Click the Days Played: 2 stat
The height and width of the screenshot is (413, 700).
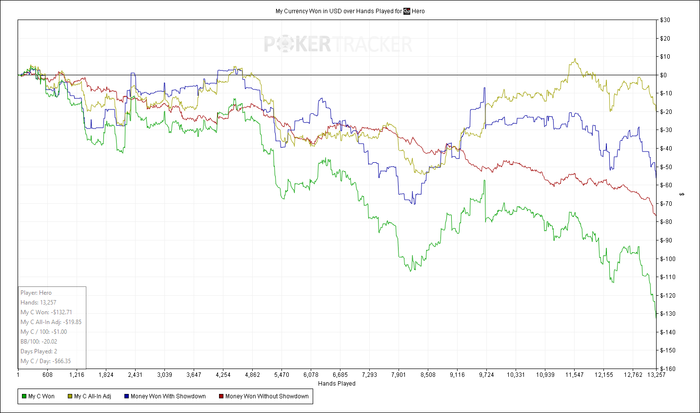point(39,351)
